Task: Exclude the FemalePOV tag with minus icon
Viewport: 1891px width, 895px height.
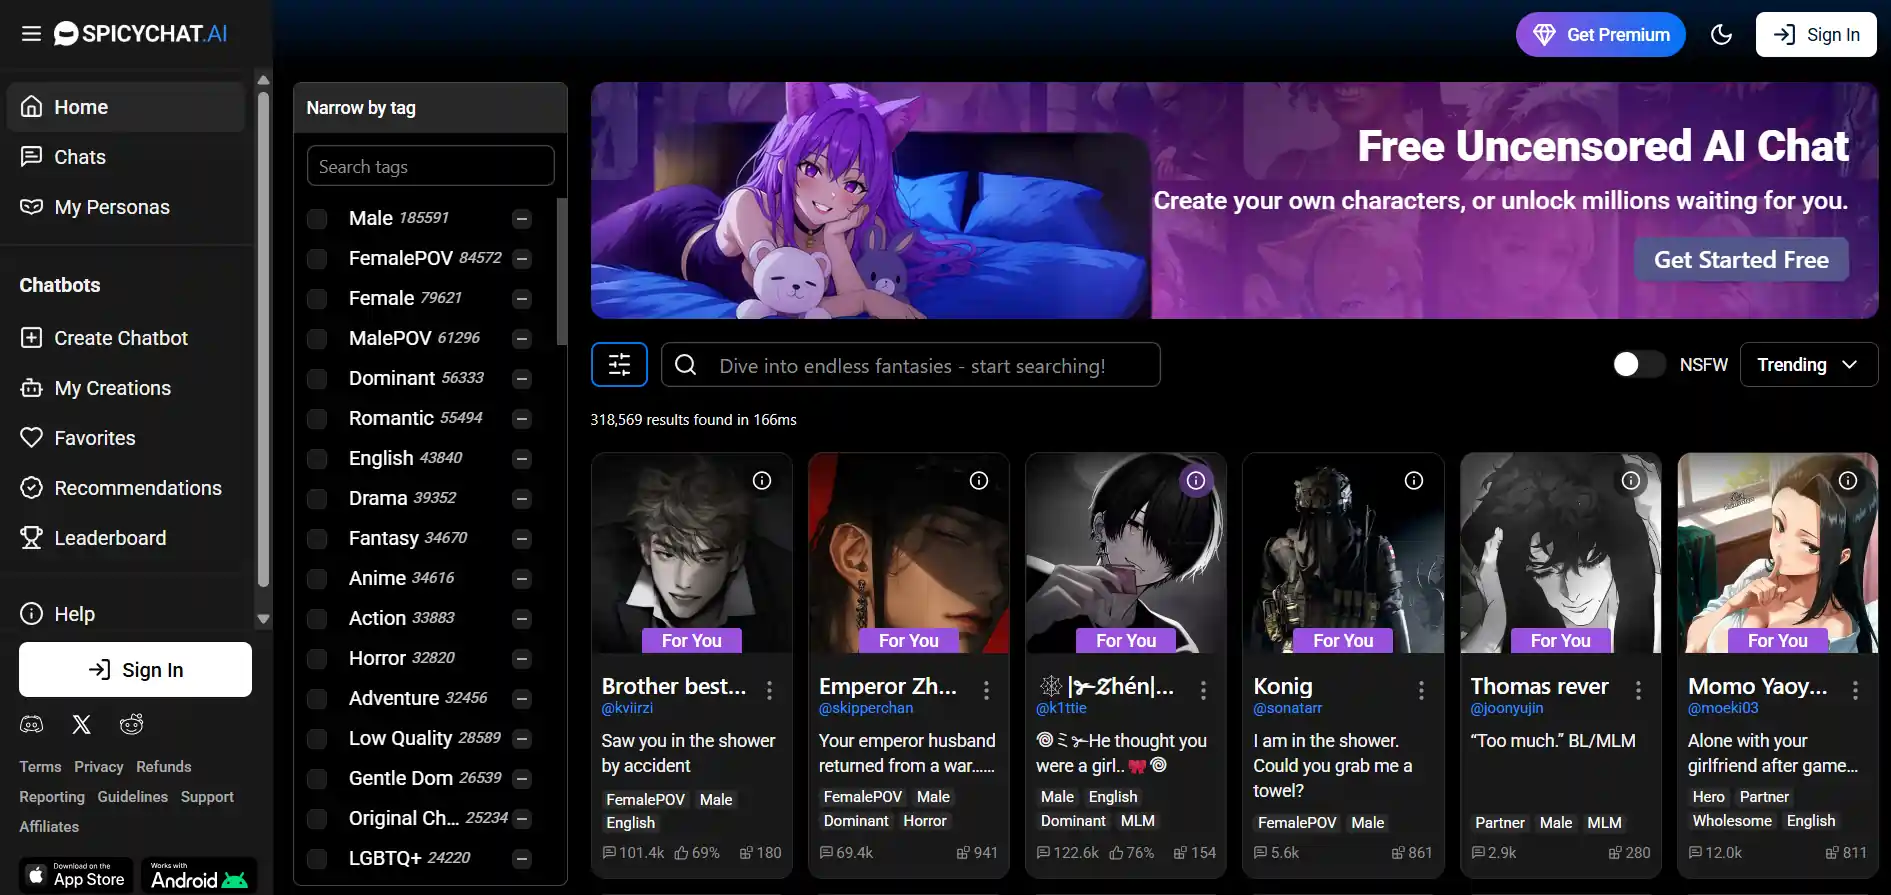Action: pyautogui.click(x=522, y=259)
